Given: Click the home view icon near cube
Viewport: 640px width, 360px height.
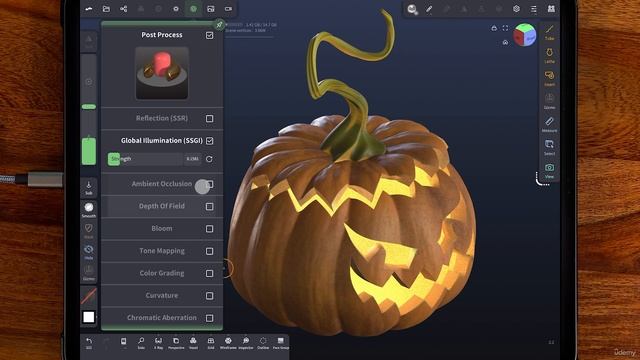Looking at the screenshot, I should pos(505,42).
